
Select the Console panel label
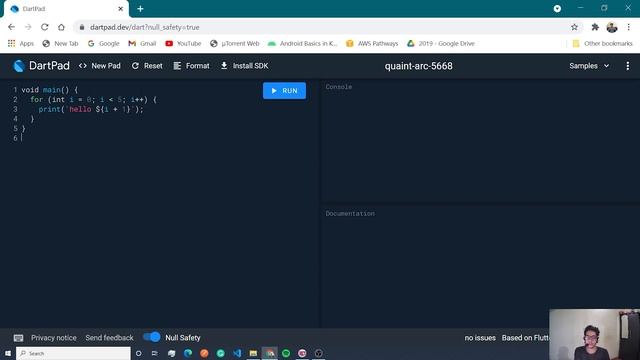(x=339, y=87)
